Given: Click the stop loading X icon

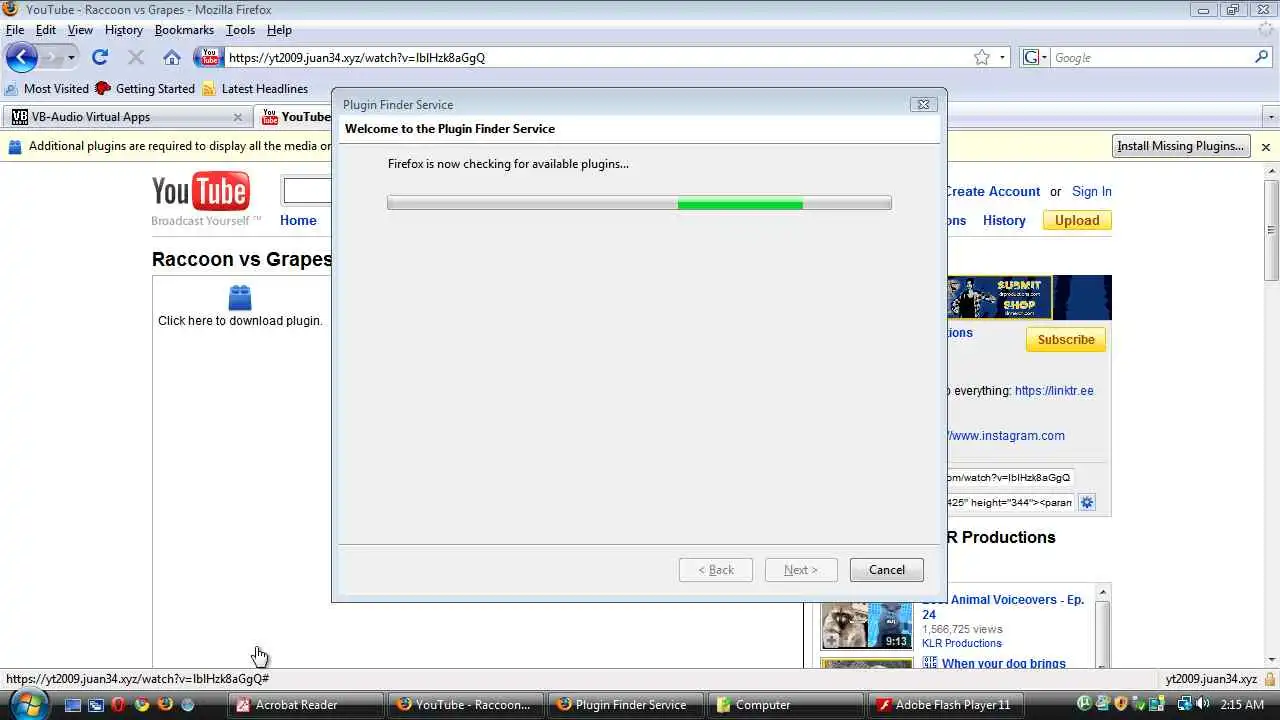Looking at the screenshot, I should (x=136, y=57).
